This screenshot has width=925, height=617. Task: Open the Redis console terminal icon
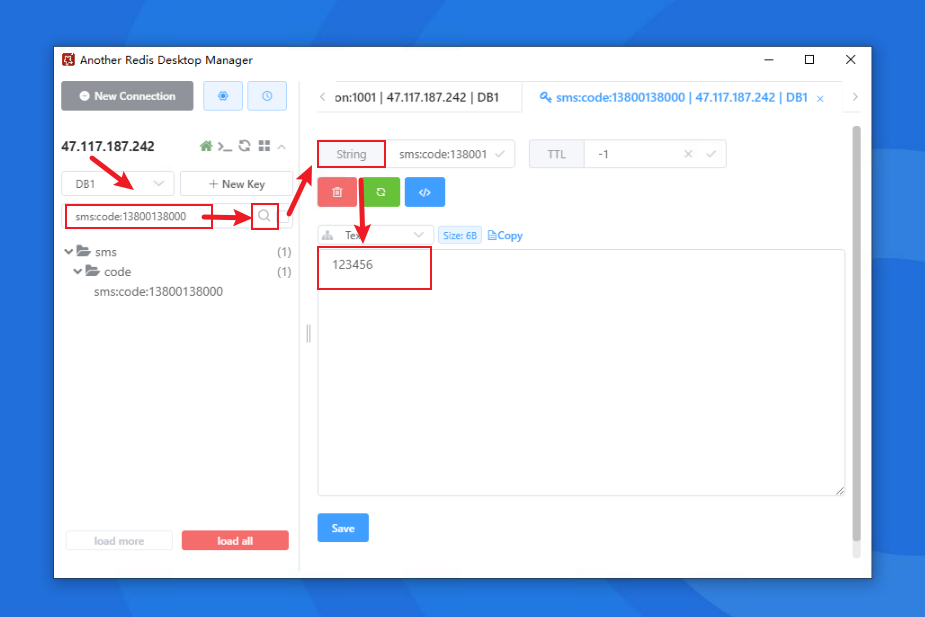pos(225,146)
